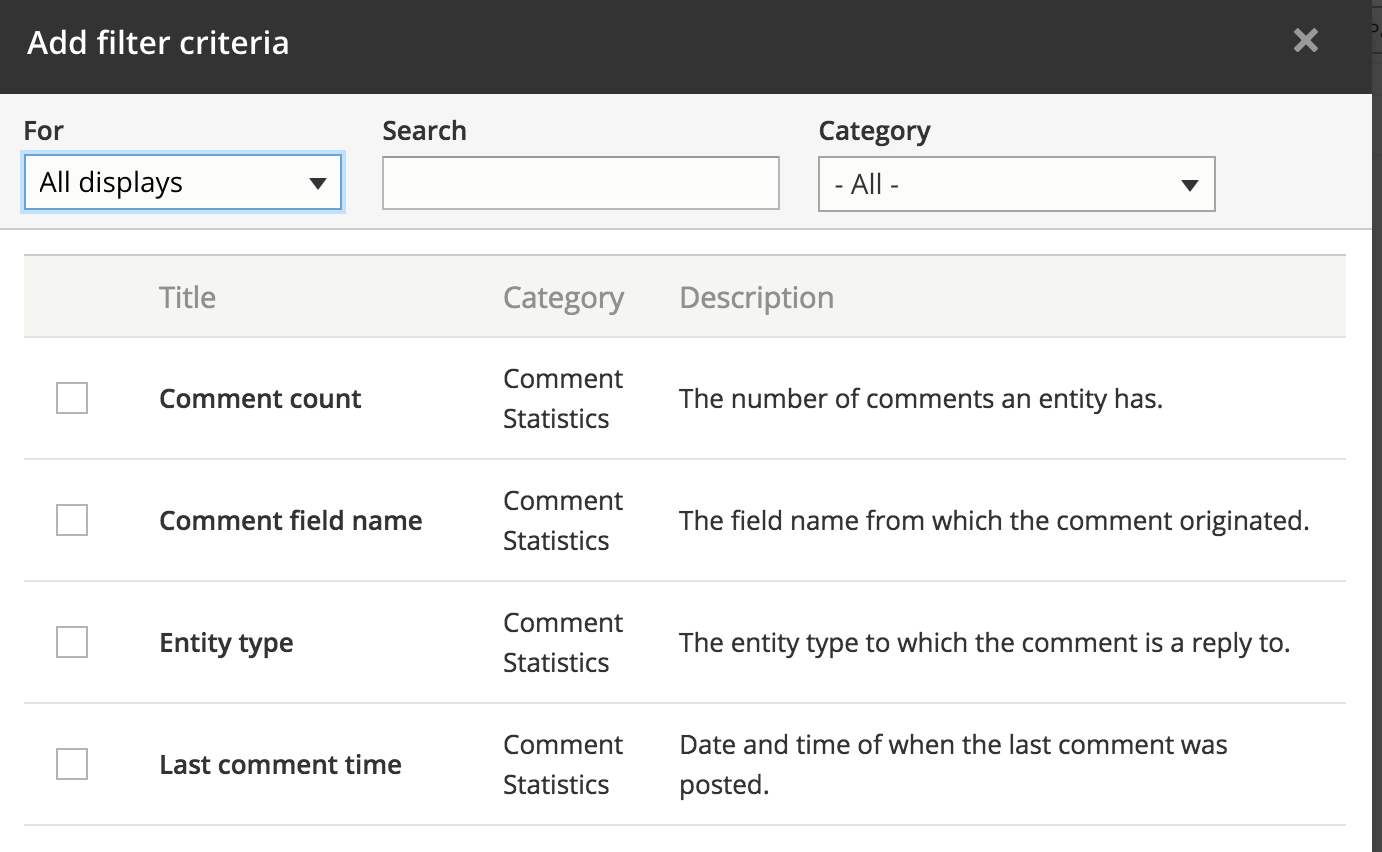1382x852 pixels.
Task: Click the Category filter dropdown arrow
Action: pos(1189,185)
